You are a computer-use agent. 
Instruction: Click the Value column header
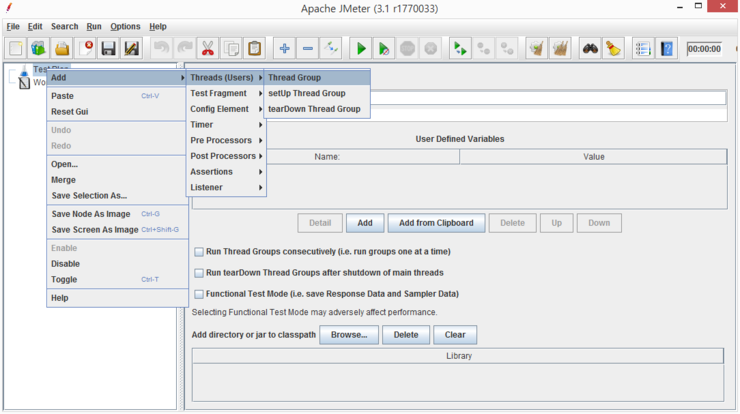(593, 157)
